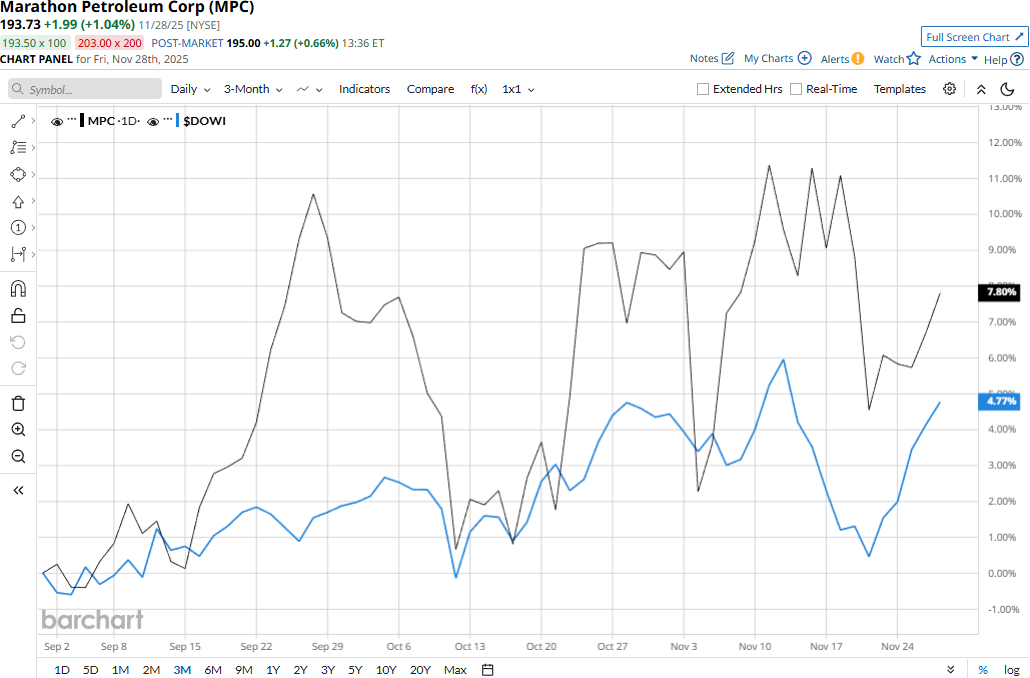Image resolution: width=1030 pixels, height=678 pixels.
Task: Expand the trend line tool submenu arrow
Action: tap(34, 121)
